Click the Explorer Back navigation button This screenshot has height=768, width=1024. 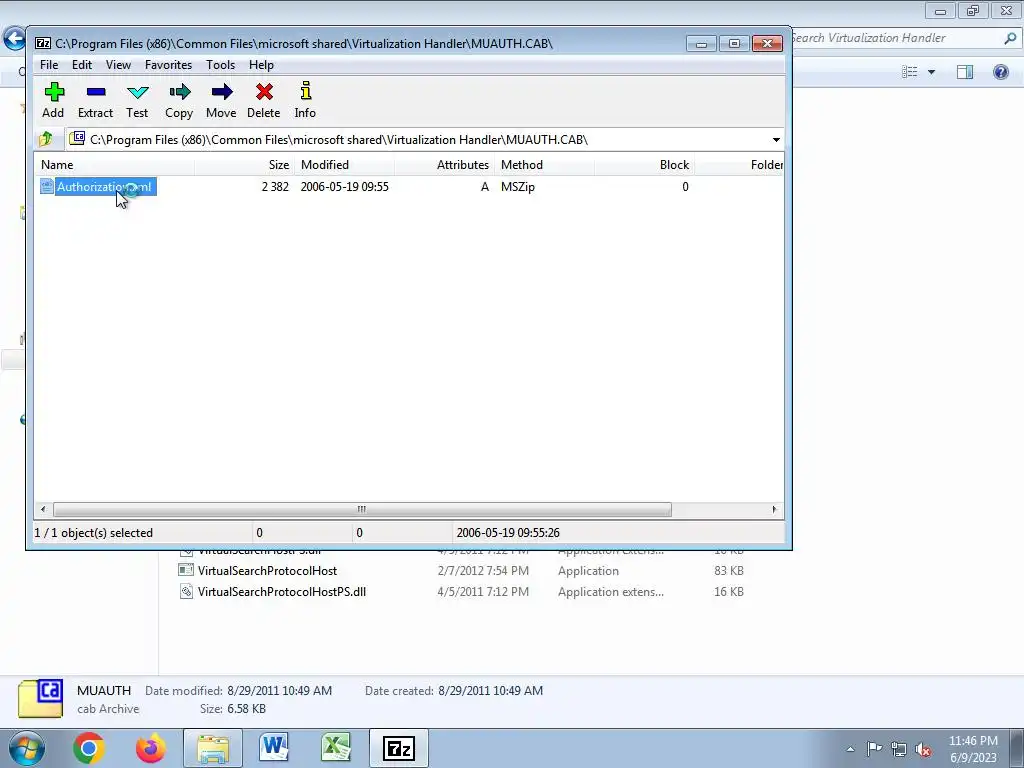(14, 38)
